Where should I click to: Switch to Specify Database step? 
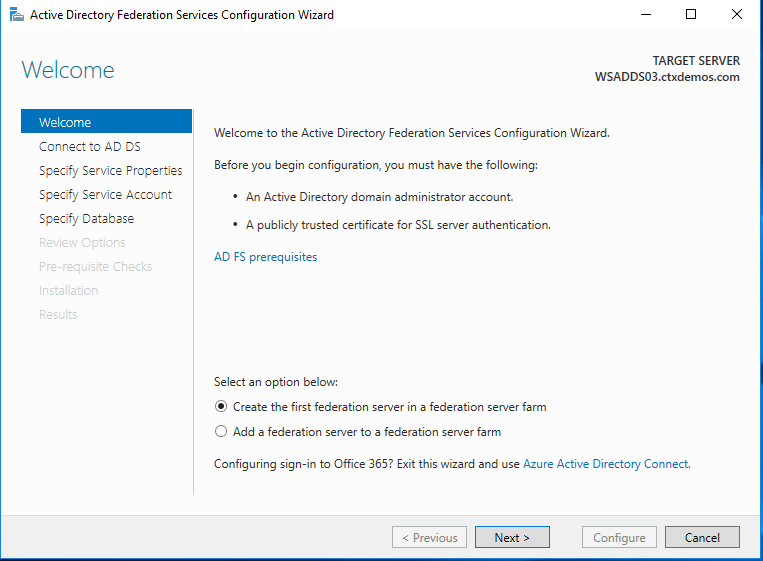point(86,218)
